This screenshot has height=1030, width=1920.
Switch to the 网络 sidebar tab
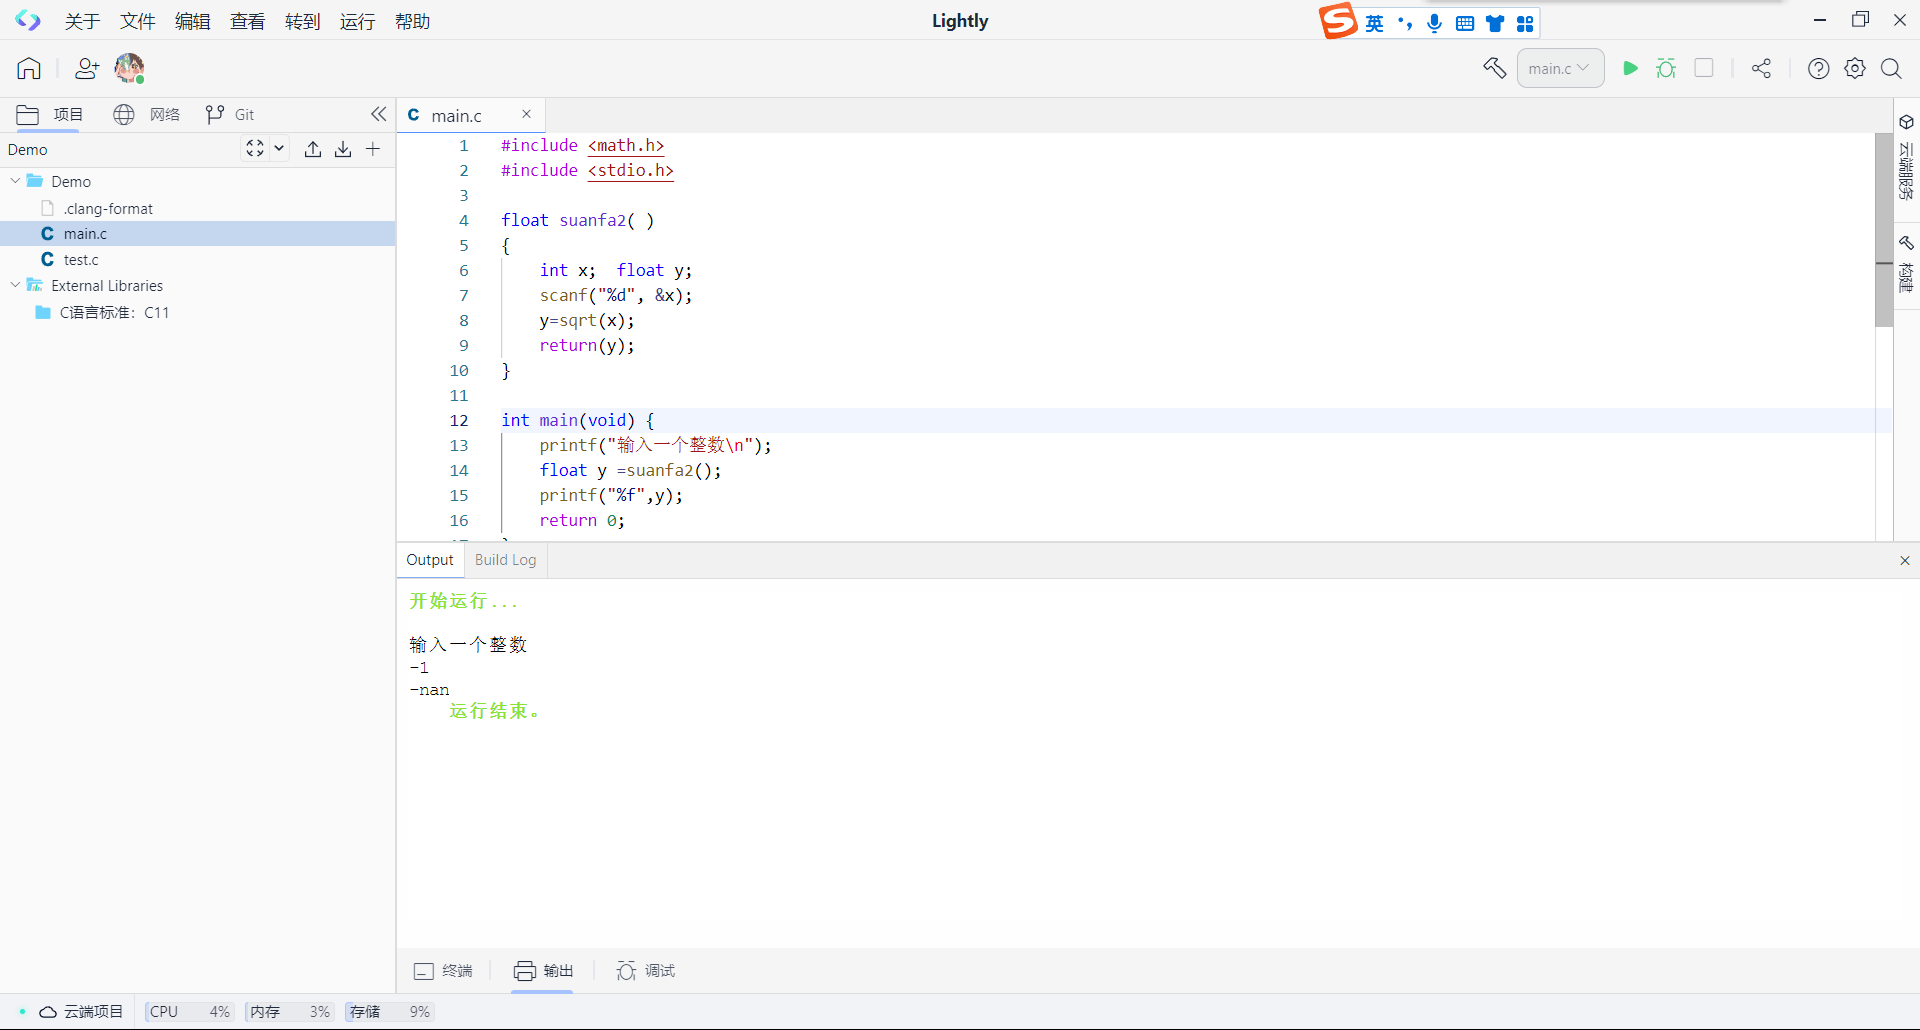pos(147,115)
